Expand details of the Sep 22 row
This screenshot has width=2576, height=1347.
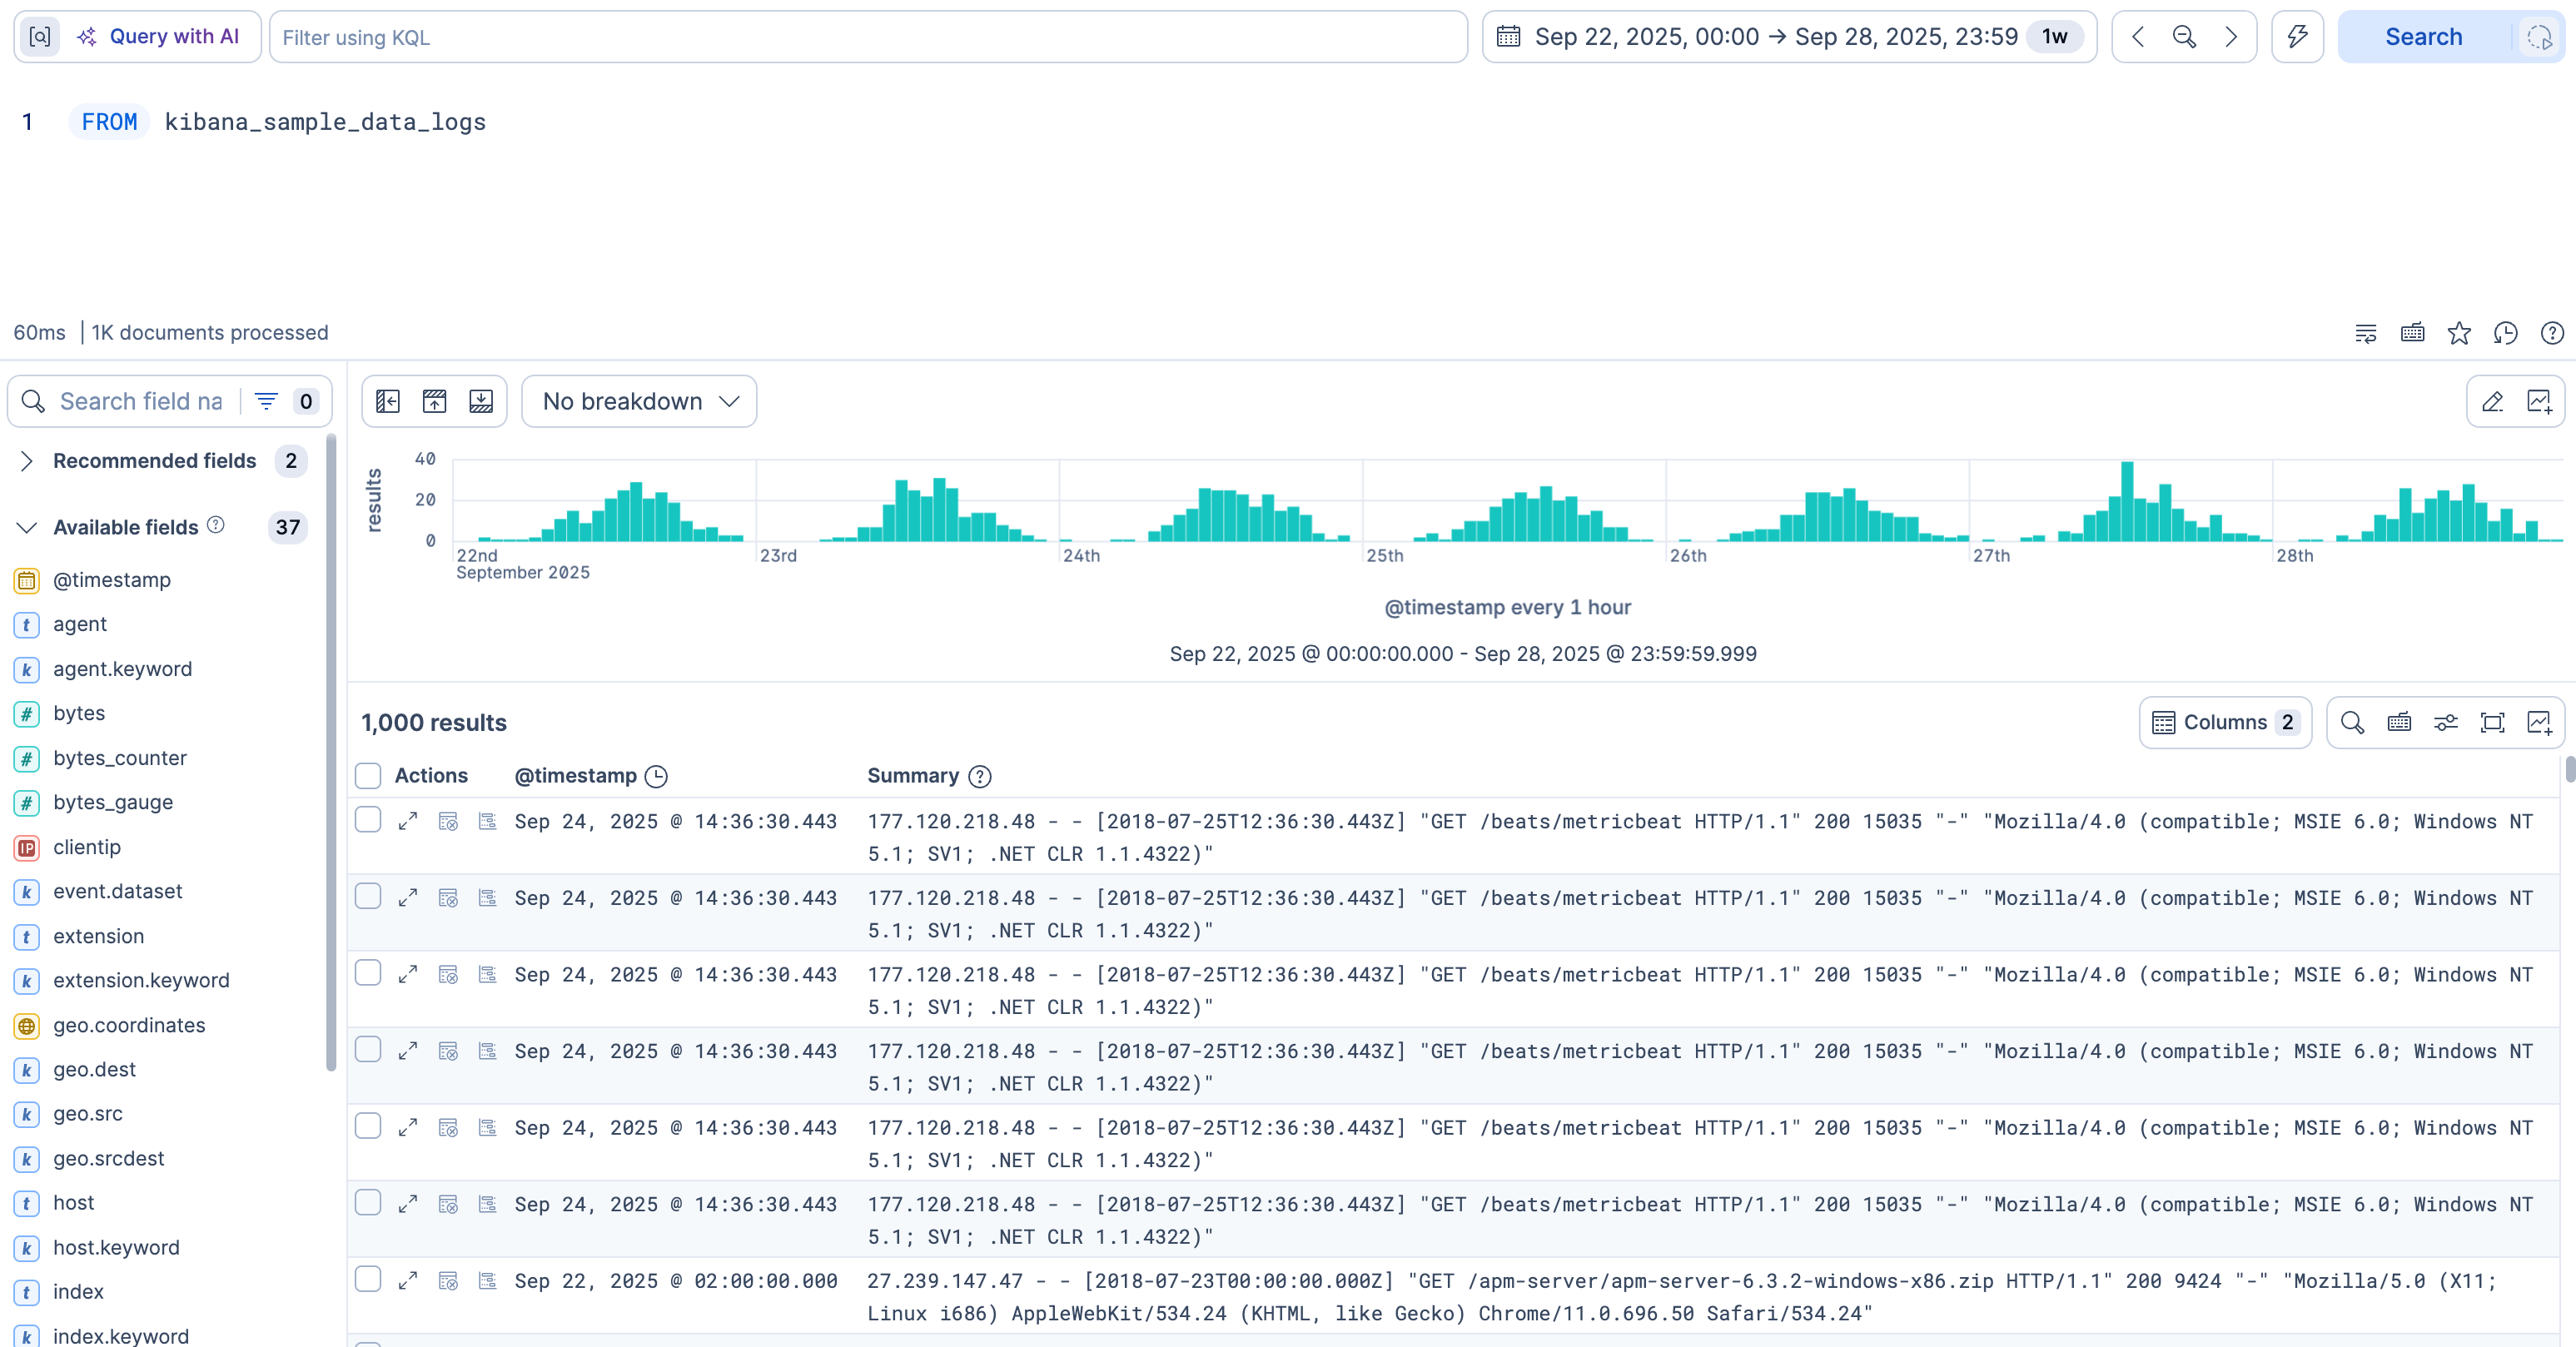point(407,1281)
